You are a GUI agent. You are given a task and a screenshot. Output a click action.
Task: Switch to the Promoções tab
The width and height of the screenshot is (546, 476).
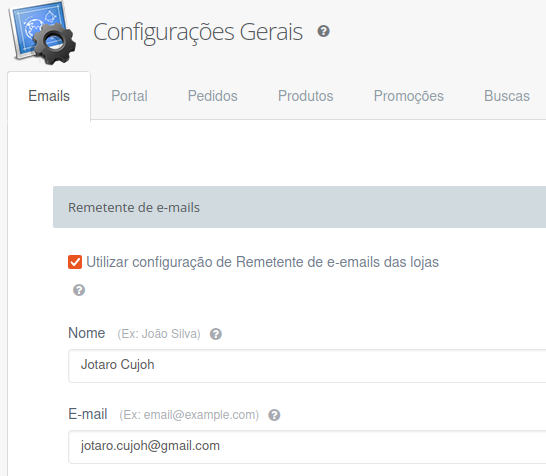pyautogui.click(x=408, y=96)
